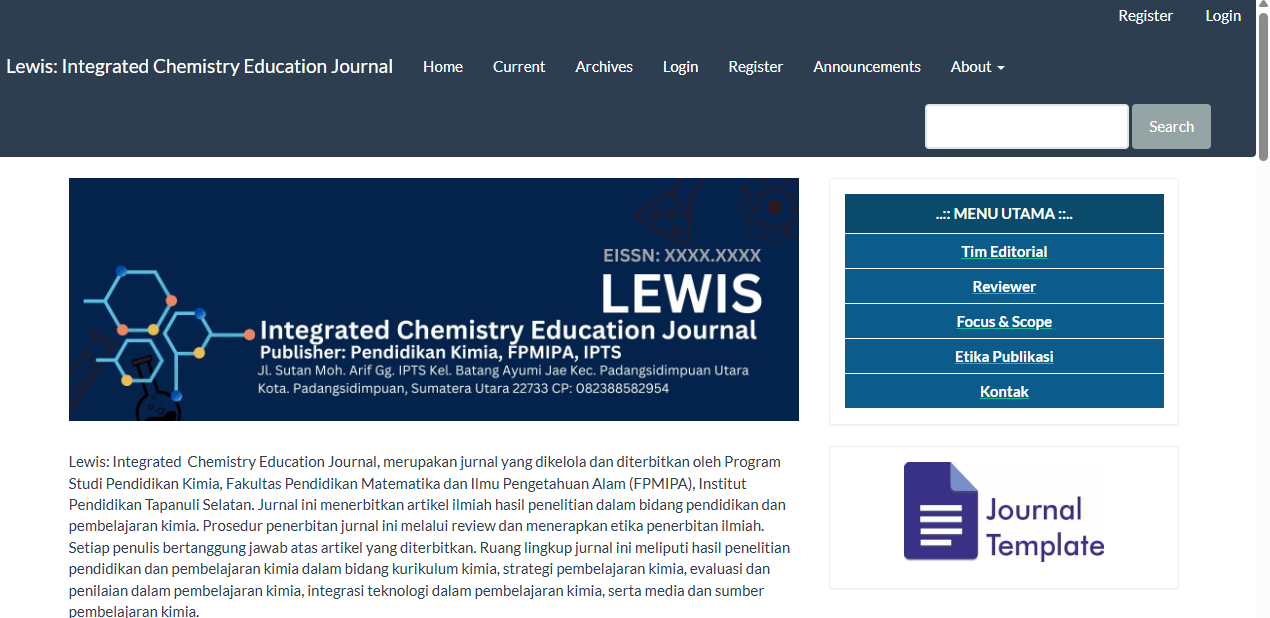Select Current from the navigation bar
The height and width of the screenshot is (618, 1270).
[519, 66]
